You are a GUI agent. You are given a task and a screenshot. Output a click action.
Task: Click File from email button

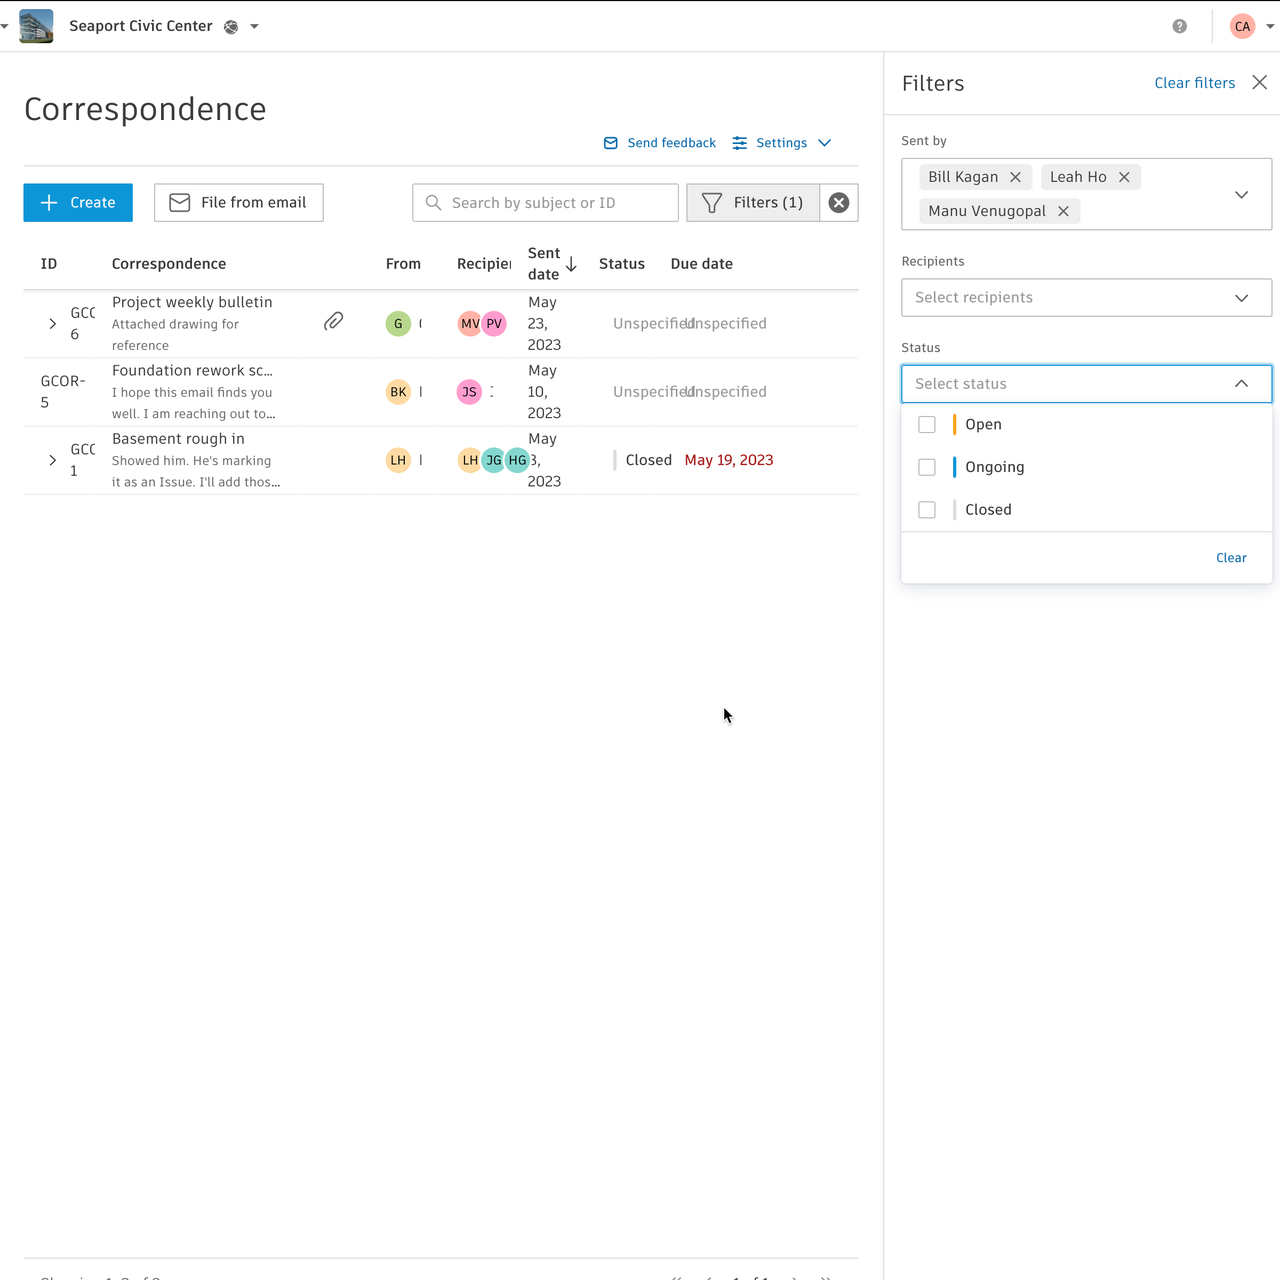[239, 202]
